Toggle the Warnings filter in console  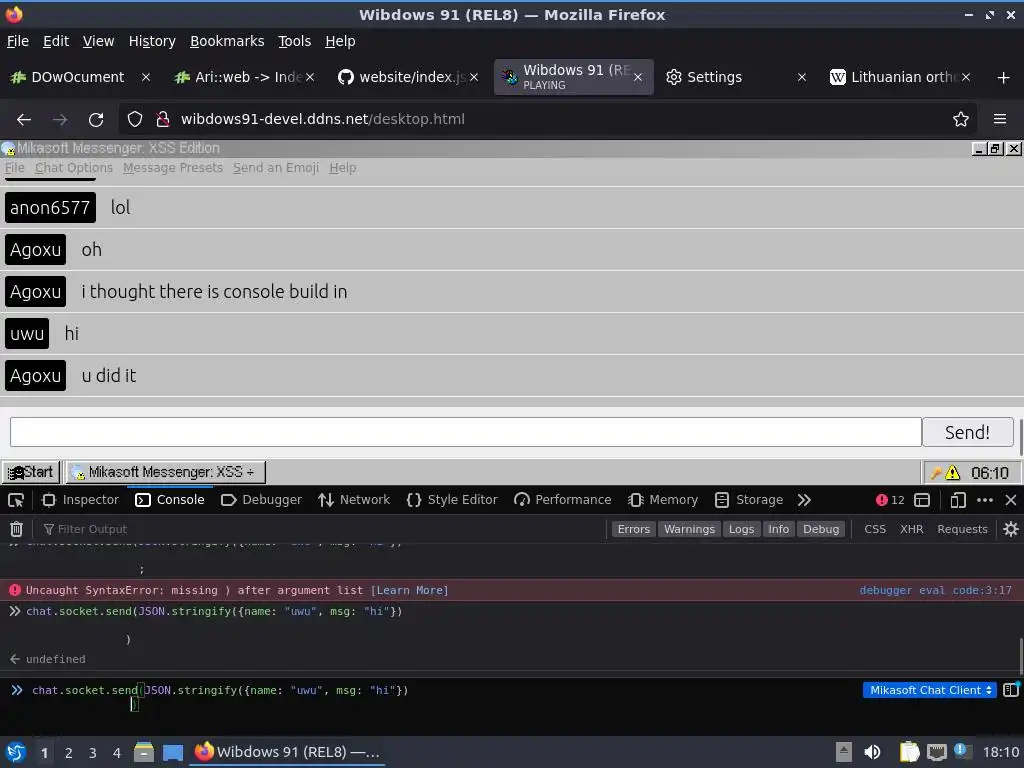coord(689,529)
